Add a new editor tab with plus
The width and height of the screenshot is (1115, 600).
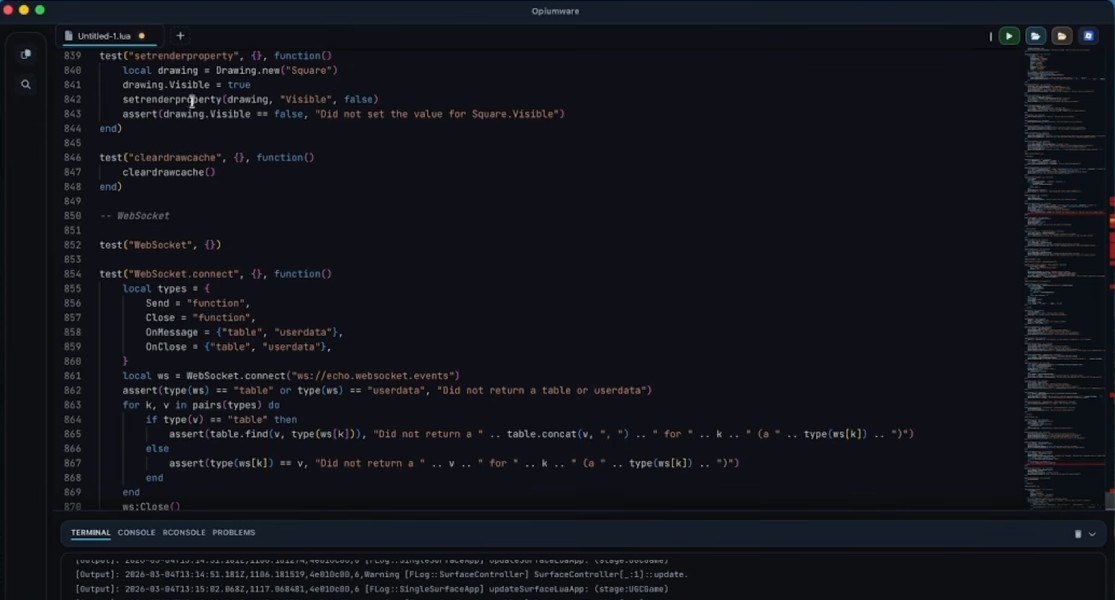point(180,36)
